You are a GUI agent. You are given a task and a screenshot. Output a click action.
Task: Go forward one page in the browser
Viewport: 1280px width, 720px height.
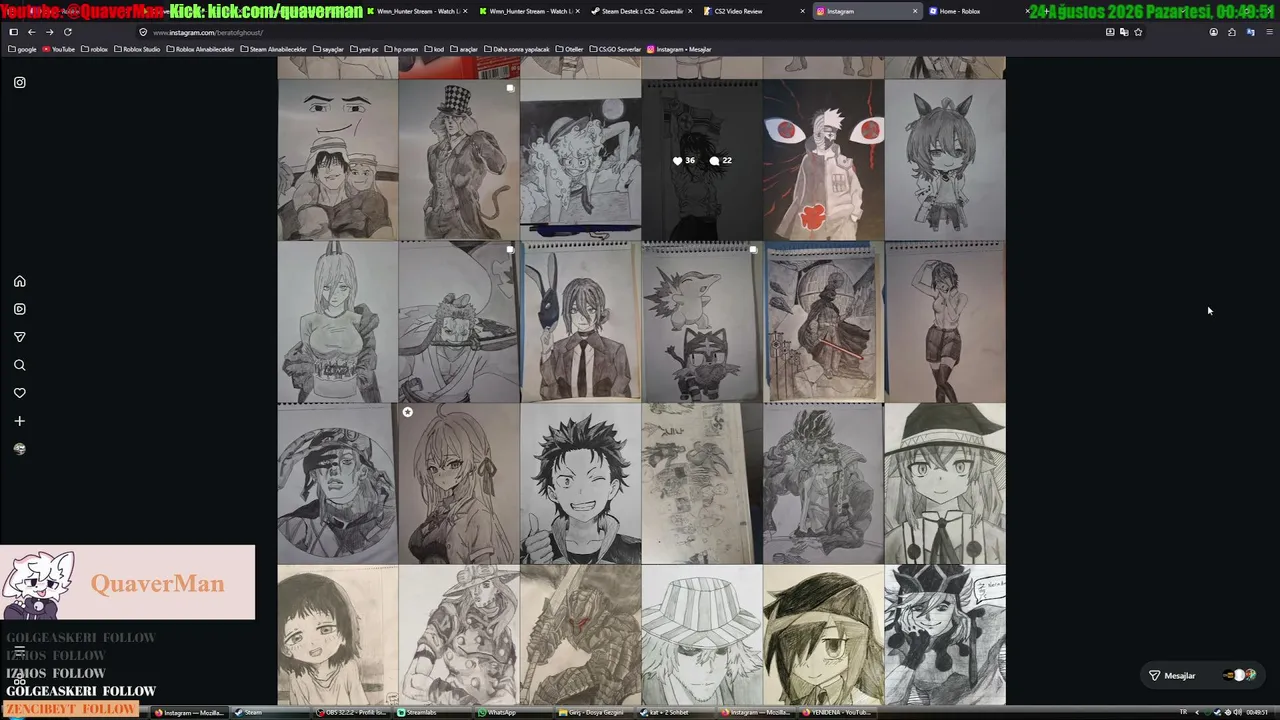(49, 32)
